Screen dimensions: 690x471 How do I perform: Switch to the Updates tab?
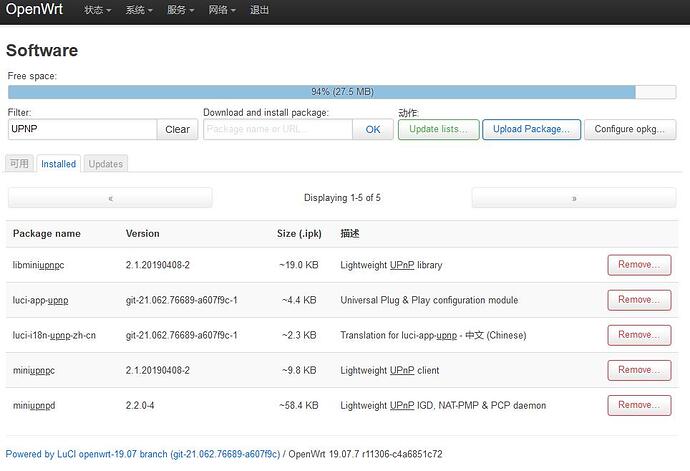[106, 164]
